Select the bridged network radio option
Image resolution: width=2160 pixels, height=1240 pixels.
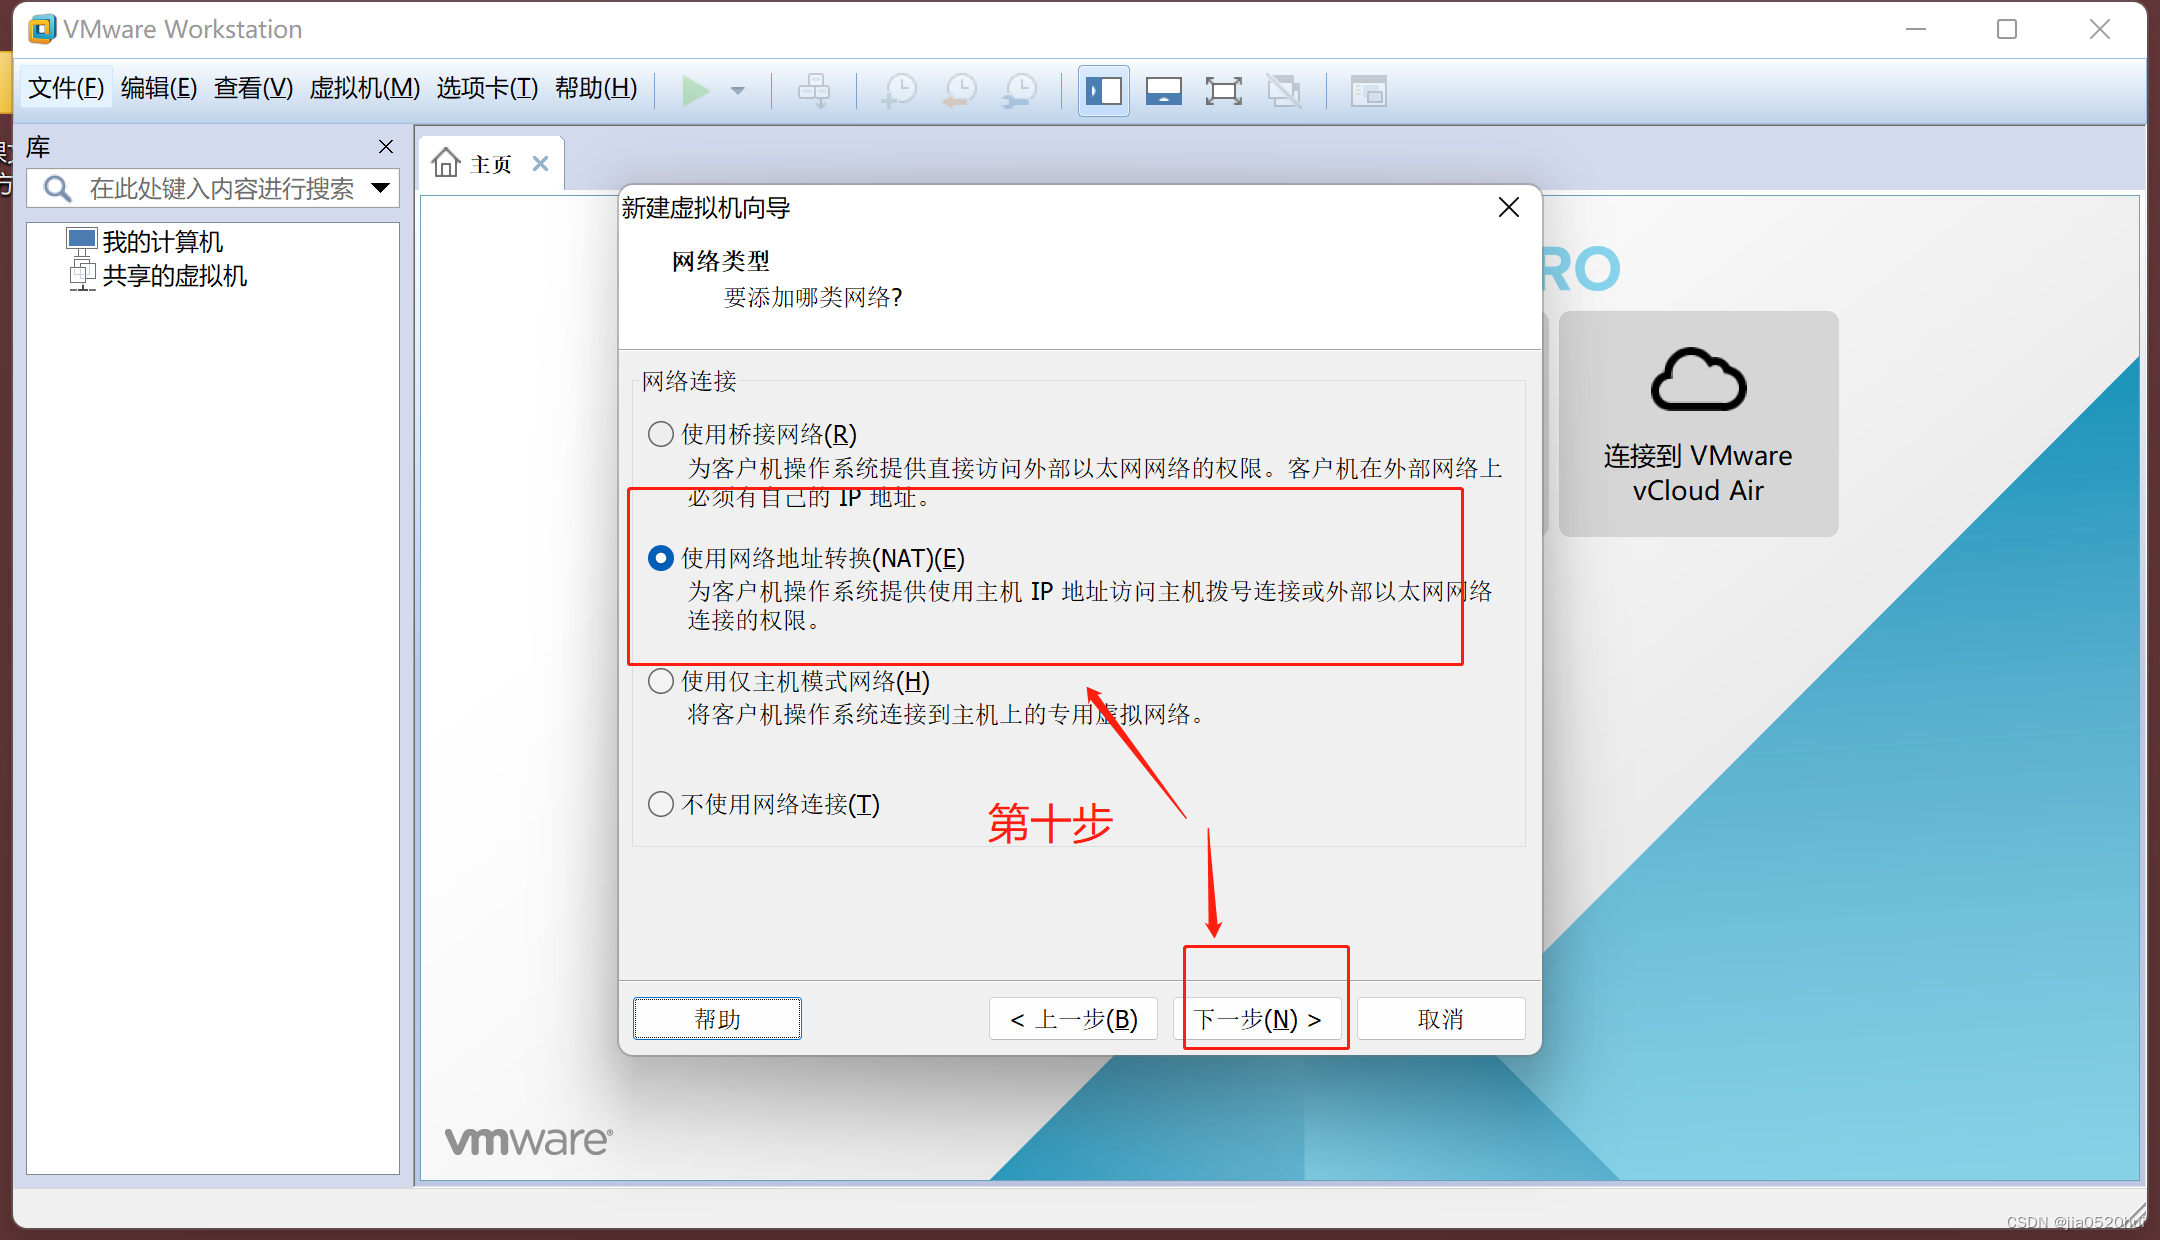pos(661,434)
